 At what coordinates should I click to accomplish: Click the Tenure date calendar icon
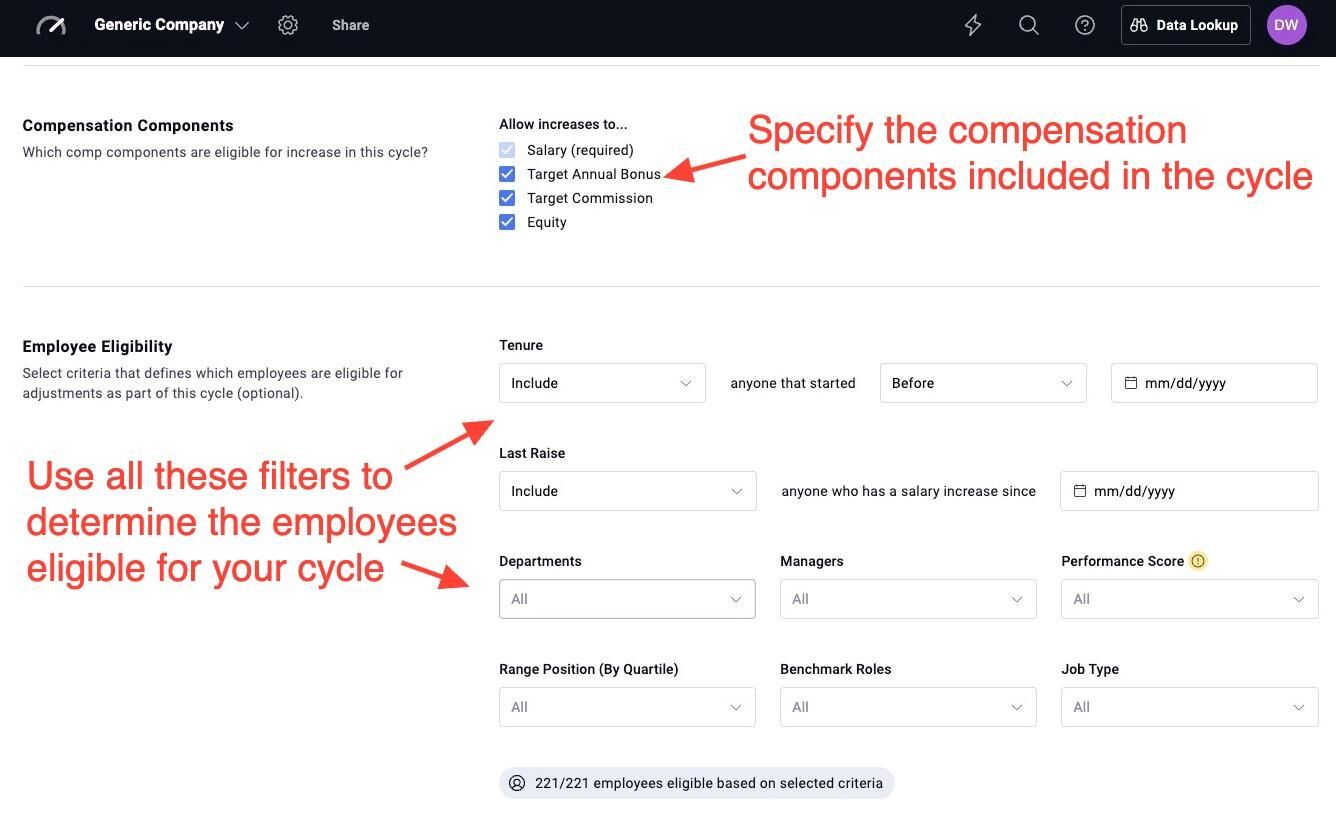coord(1131,383)
